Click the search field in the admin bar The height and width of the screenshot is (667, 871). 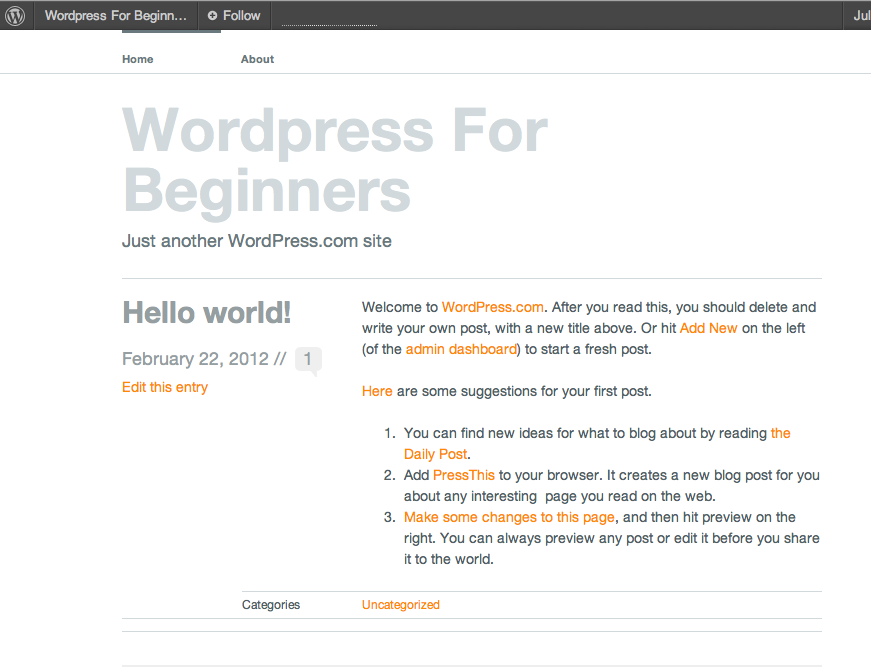click(329, 18)
